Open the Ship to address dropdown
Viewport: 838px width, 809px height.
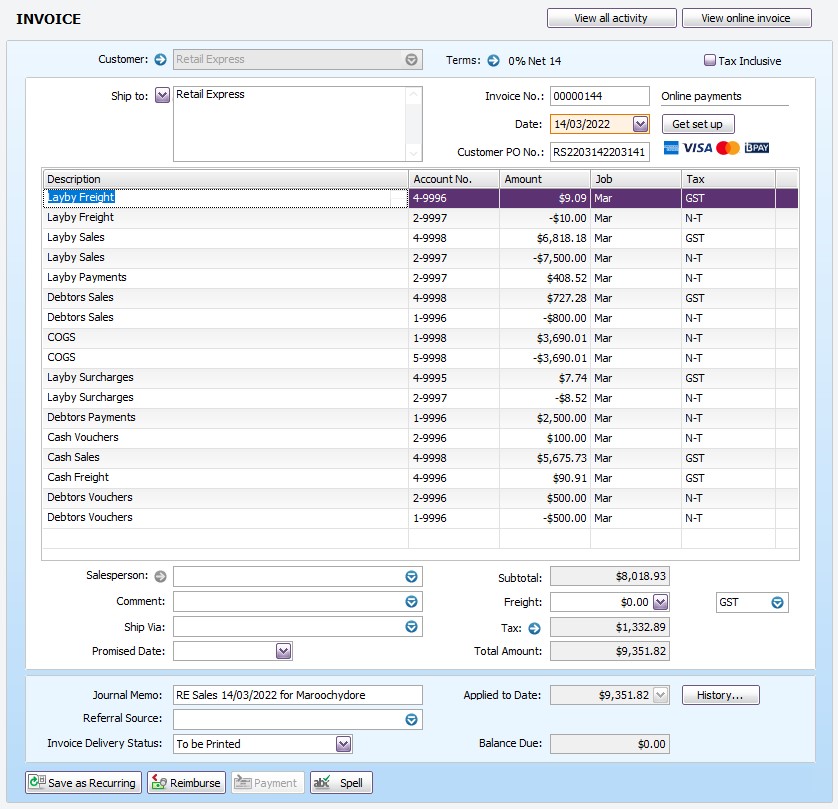click(162, 96)
